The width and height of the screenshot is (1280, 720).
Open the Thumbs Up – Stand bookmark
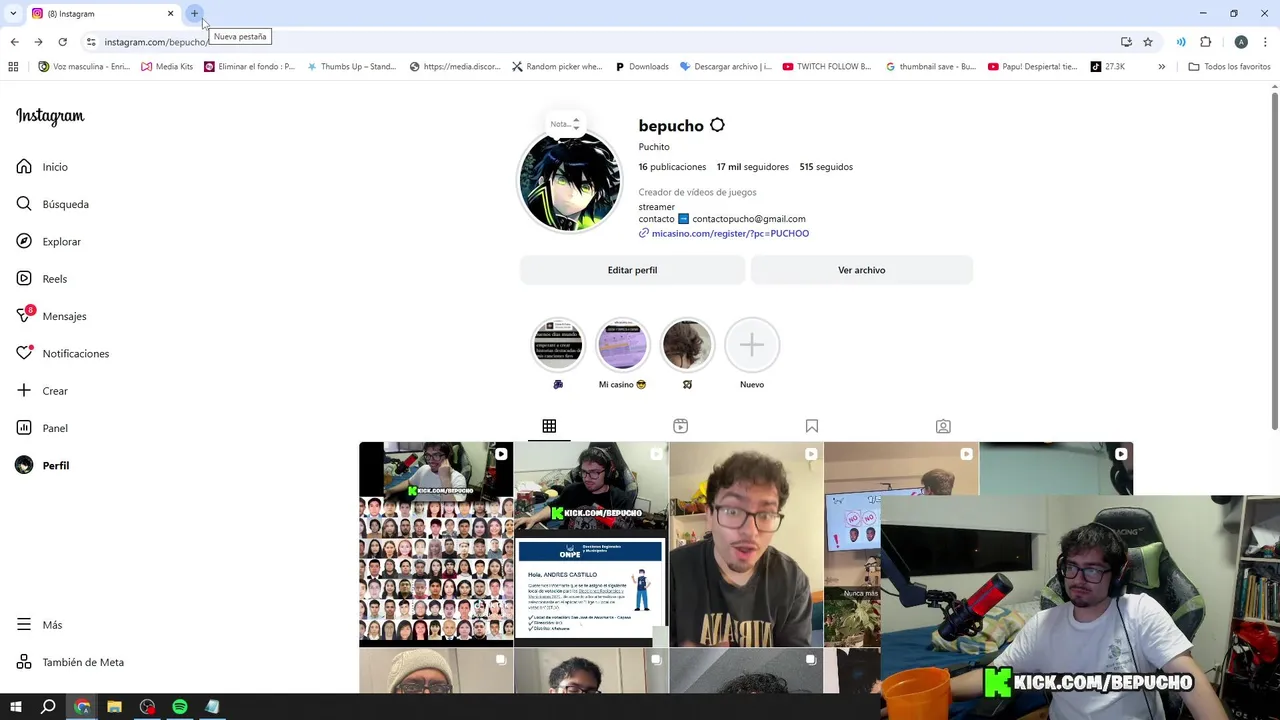coord(352,67)
